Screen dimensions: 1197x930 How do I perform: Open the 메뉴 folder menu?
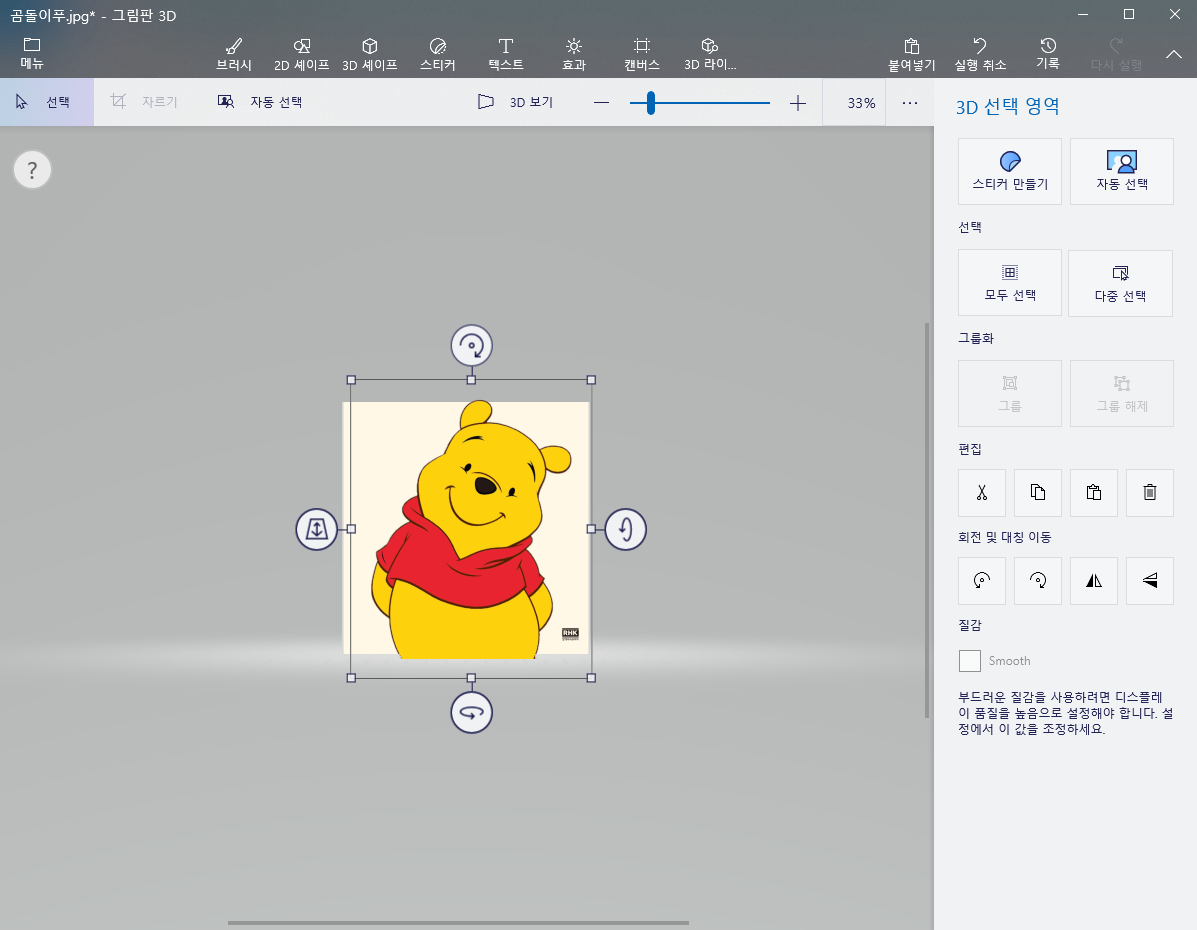32,53
